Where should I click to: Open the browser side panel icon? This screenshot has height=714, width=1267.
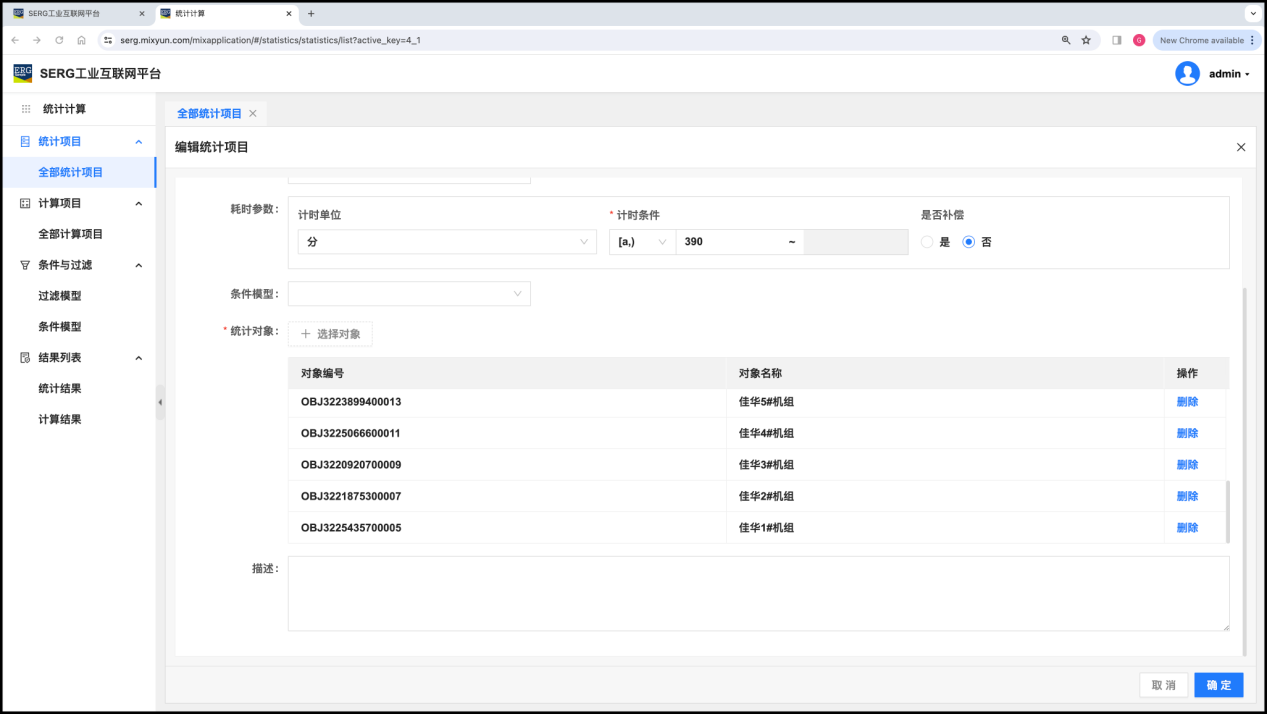pos(1116,40)
